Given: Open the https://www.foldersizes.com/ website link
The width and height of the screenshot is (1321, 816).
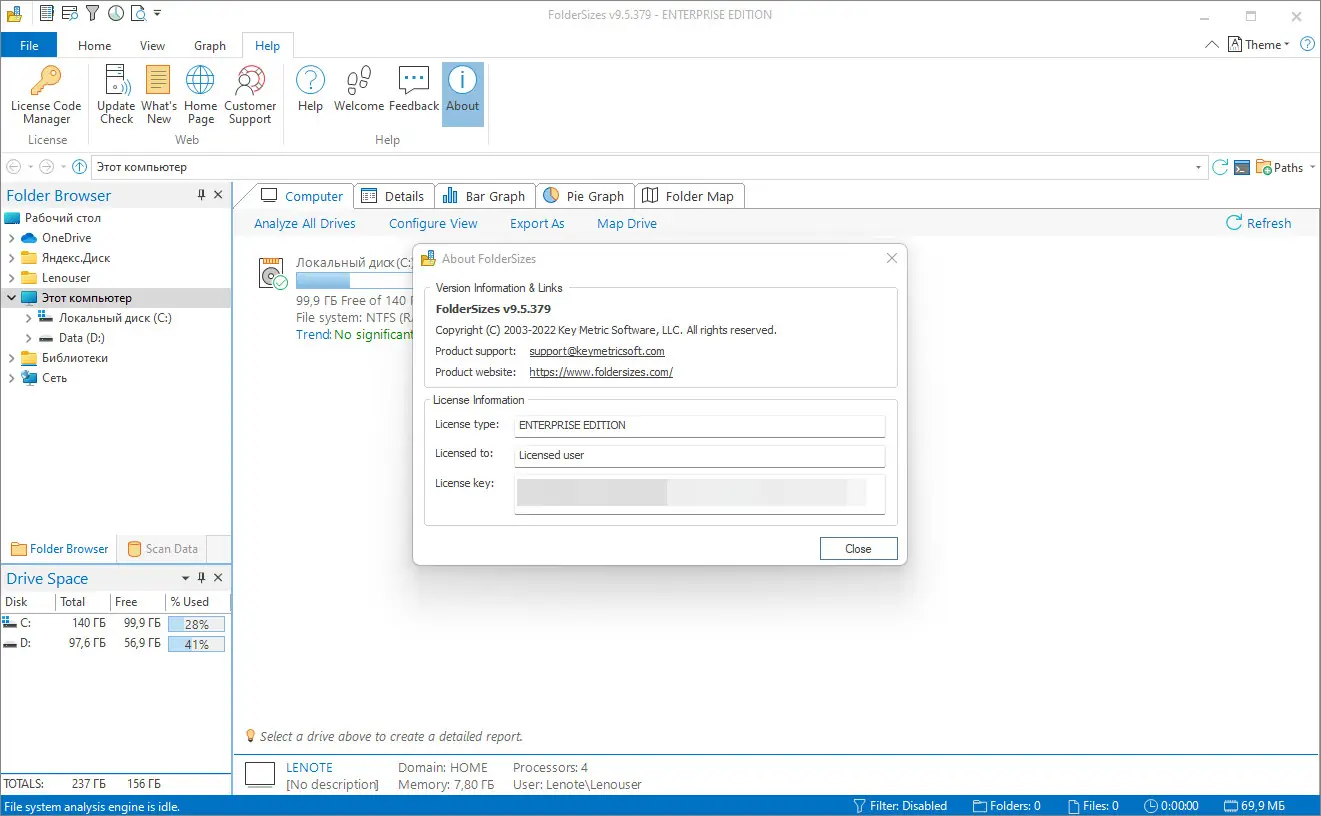Looking at the screenshot, I should pyautogui.click(x=601, y=372).
